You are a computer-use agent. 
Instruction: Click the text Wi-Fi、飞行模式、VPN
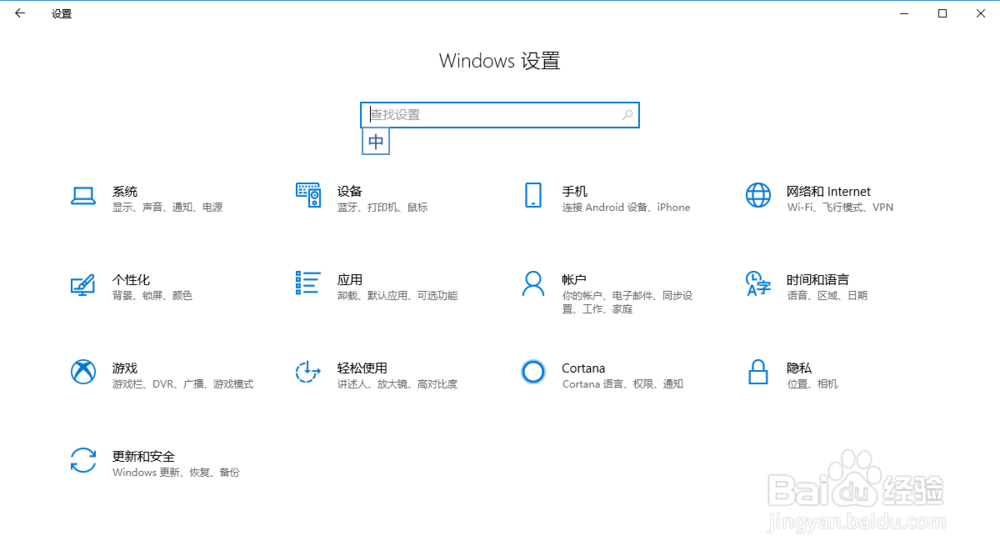pos(840,207)
